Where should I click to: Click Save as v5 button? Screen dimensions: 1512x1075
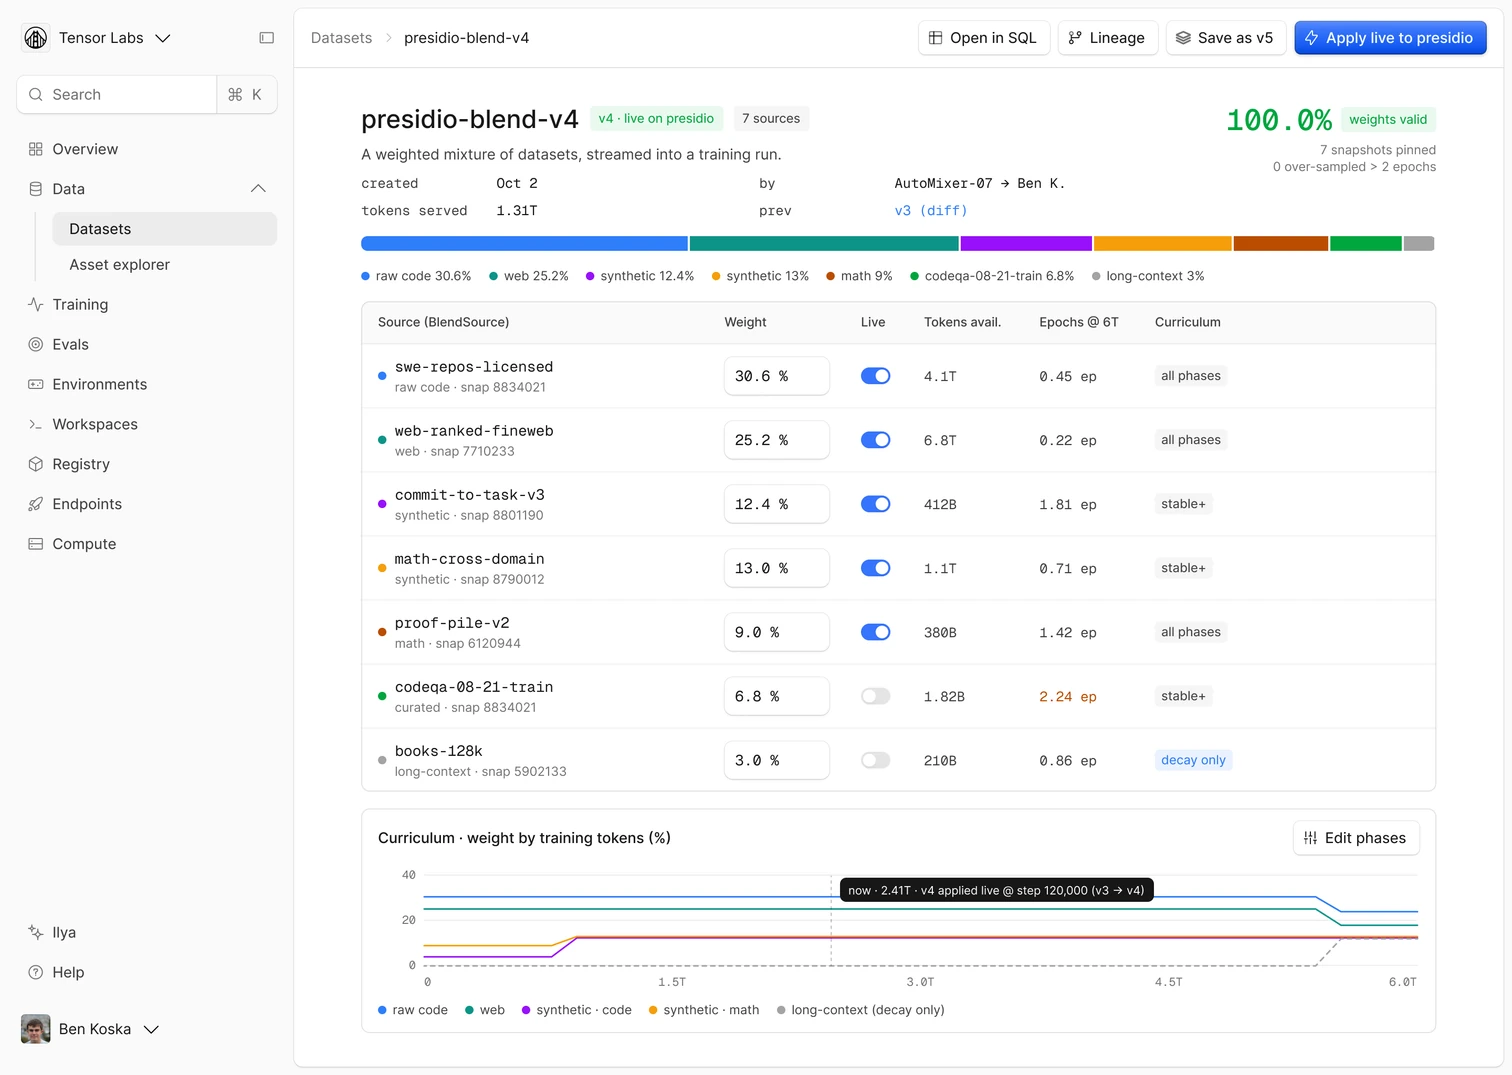coord(1225,38)
